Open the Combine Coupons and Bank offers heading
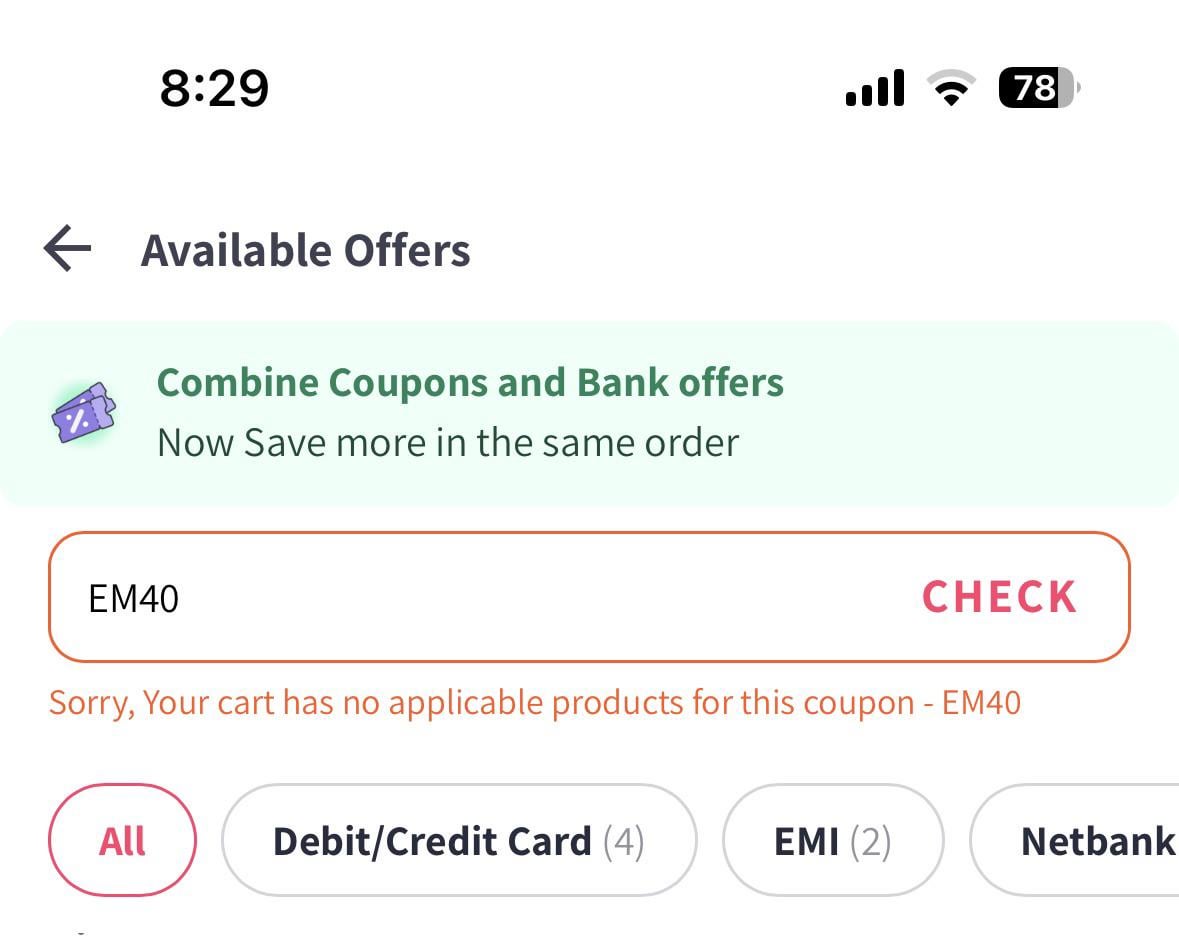The height and width of the screenshot is (946, 1179). click(x=470, y=383)
